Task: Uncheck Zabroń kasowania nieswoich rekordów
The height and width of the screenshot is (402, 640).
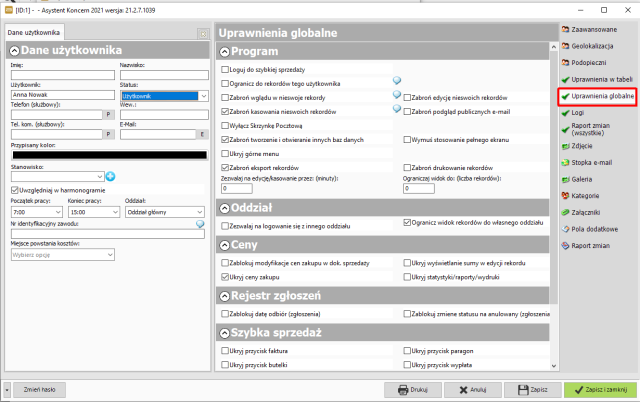Action: [x=225, y=111]
